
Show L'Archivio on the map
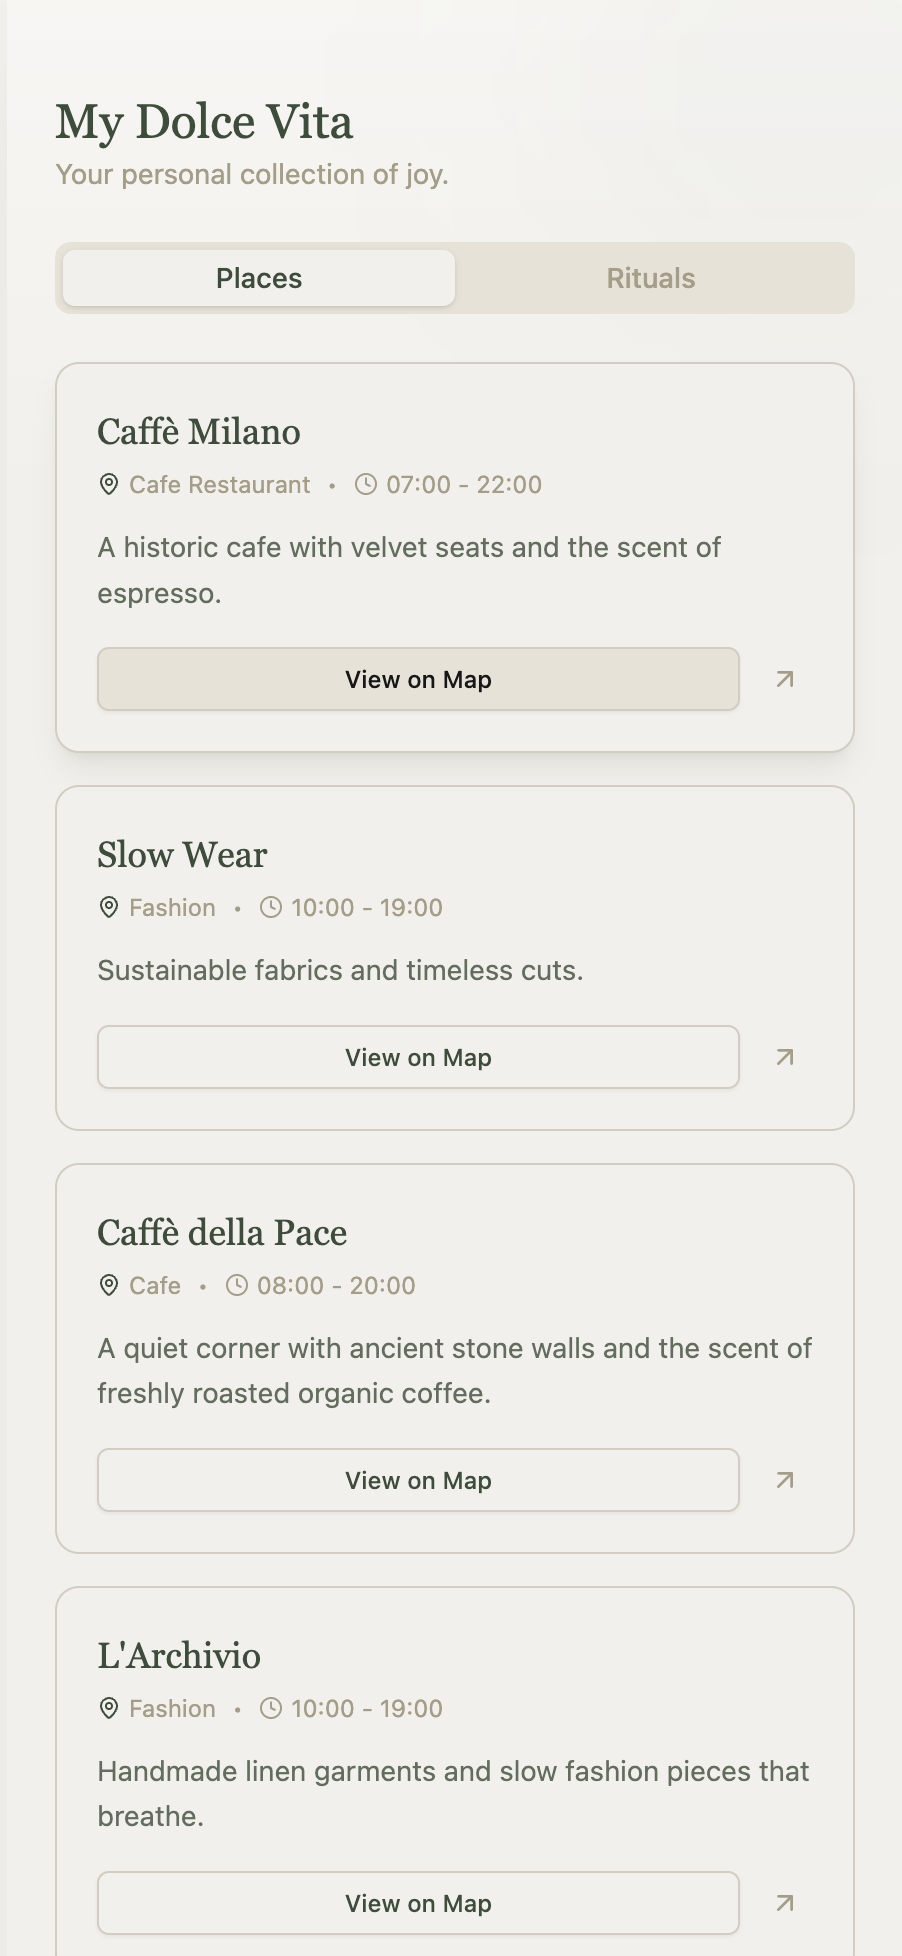coord(418,1904)
